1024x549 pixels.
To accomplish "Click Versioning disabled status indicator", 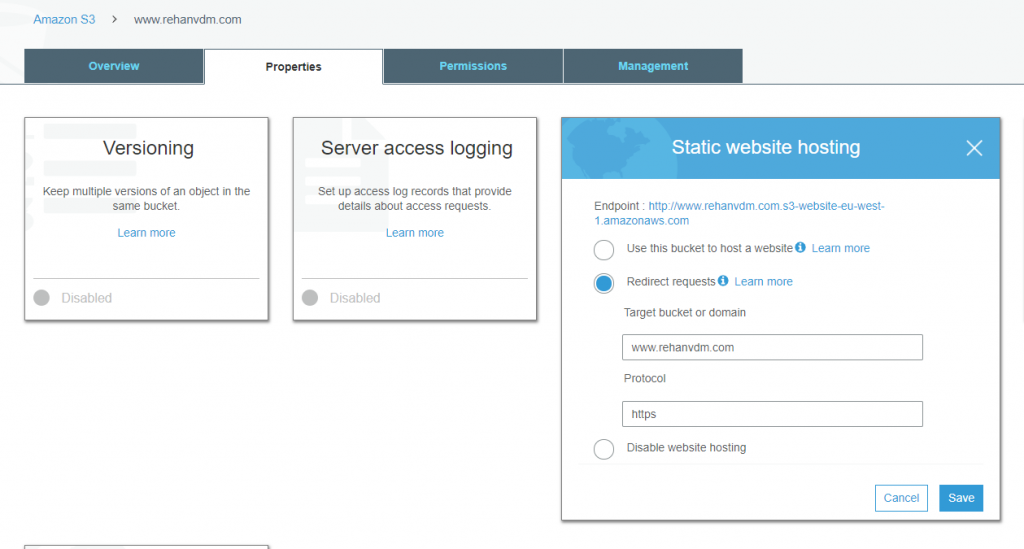I will [x=42, y=298].
